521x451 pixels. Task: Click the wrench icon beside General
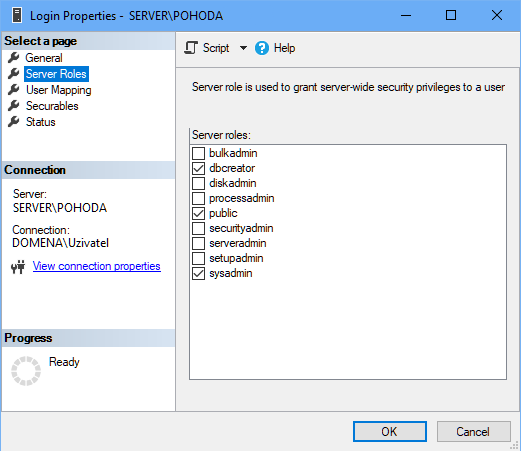point(14,58)
